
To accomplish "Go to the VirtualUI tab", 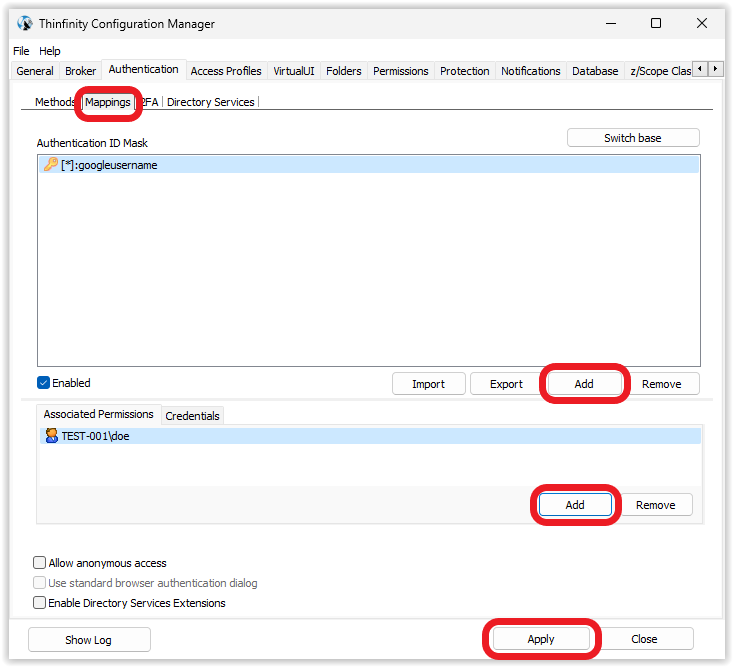I will [294, 71].
